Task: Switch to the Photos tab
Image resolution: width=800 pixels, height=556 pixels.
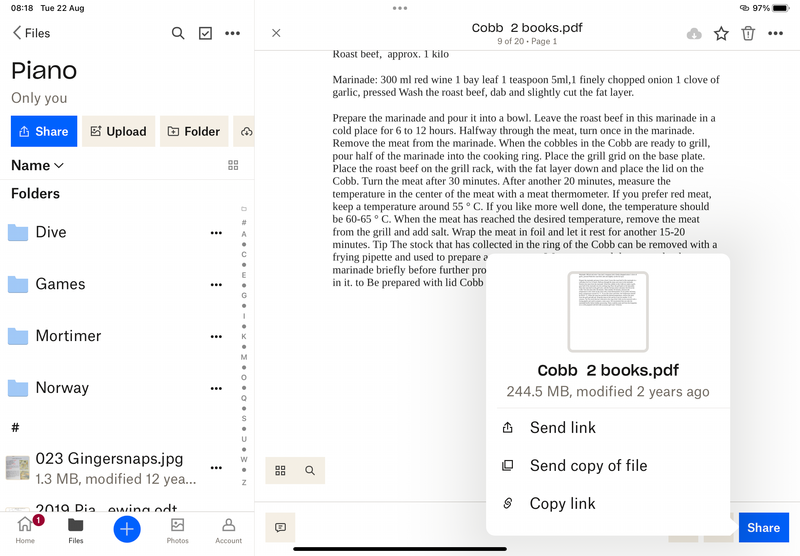Action: (x=178, y=530)
